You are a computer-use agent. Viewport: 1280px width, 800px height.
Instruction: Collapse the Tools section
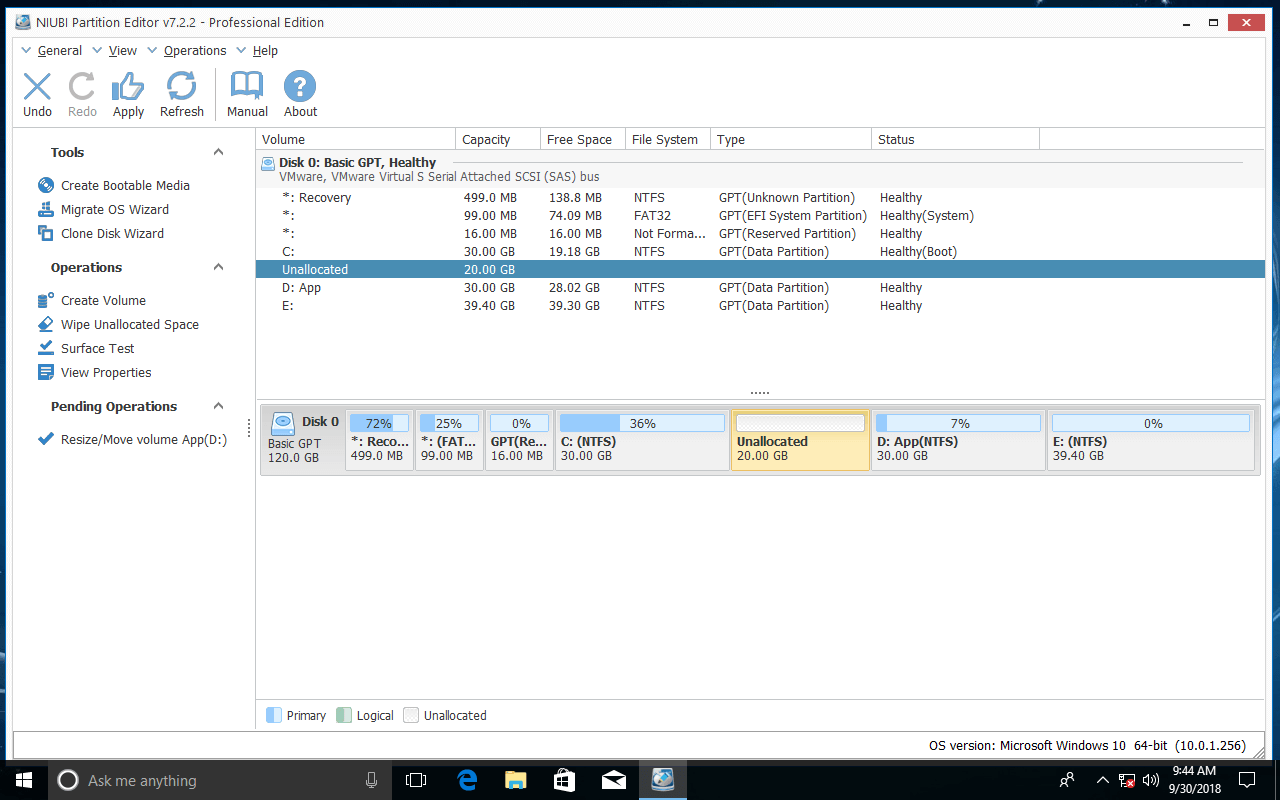coord(218,152)
